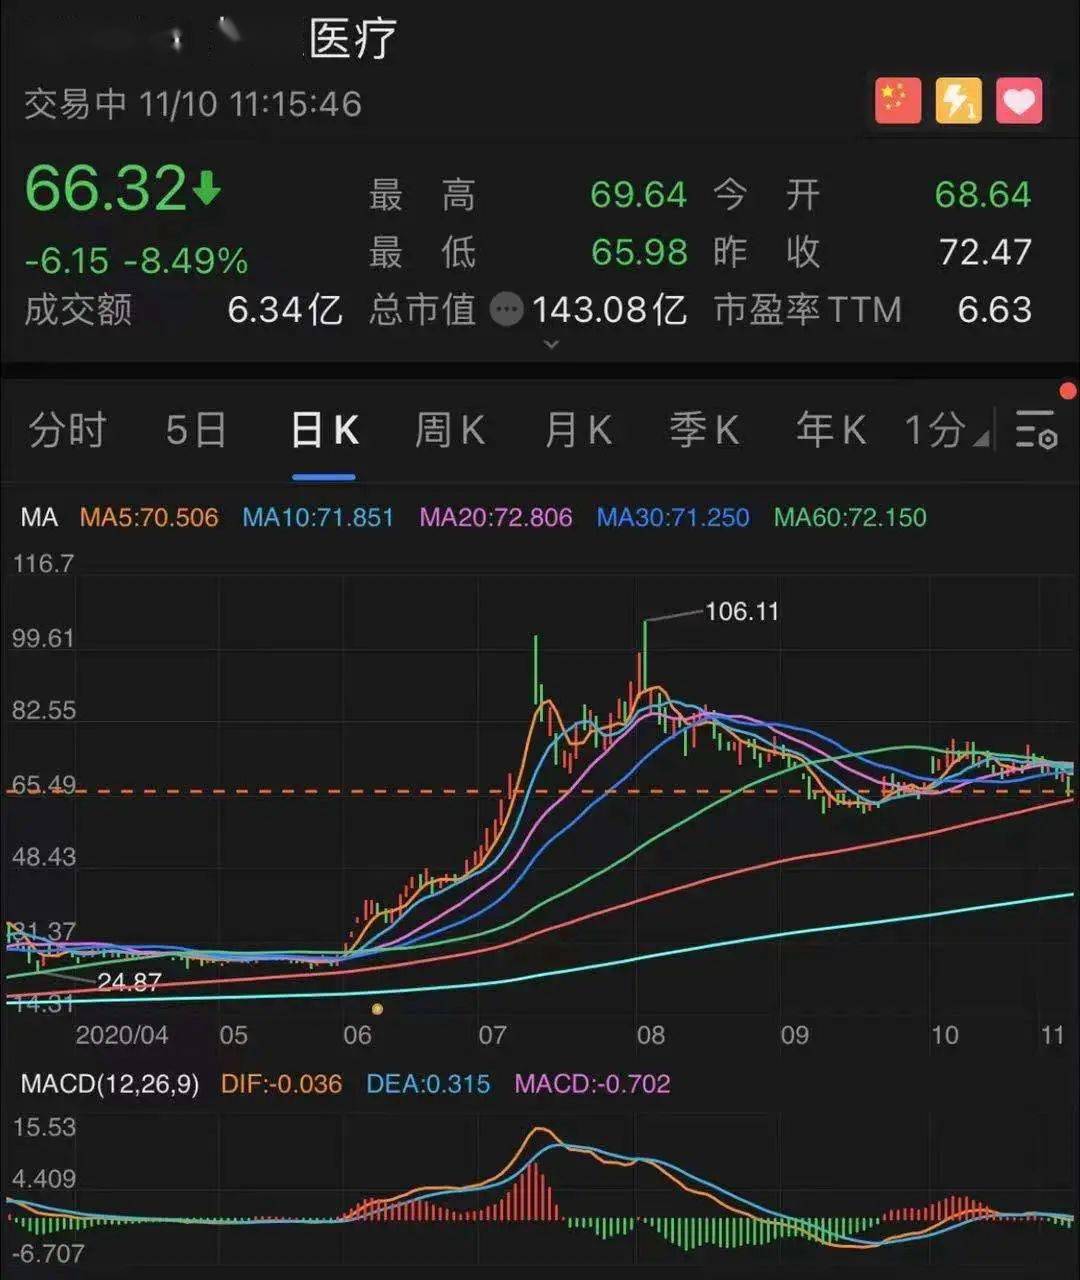The width and height of the screenshot is (1080, 1280).
Task: Tap the 总市值 value 143.08亿
Action: 609,310
